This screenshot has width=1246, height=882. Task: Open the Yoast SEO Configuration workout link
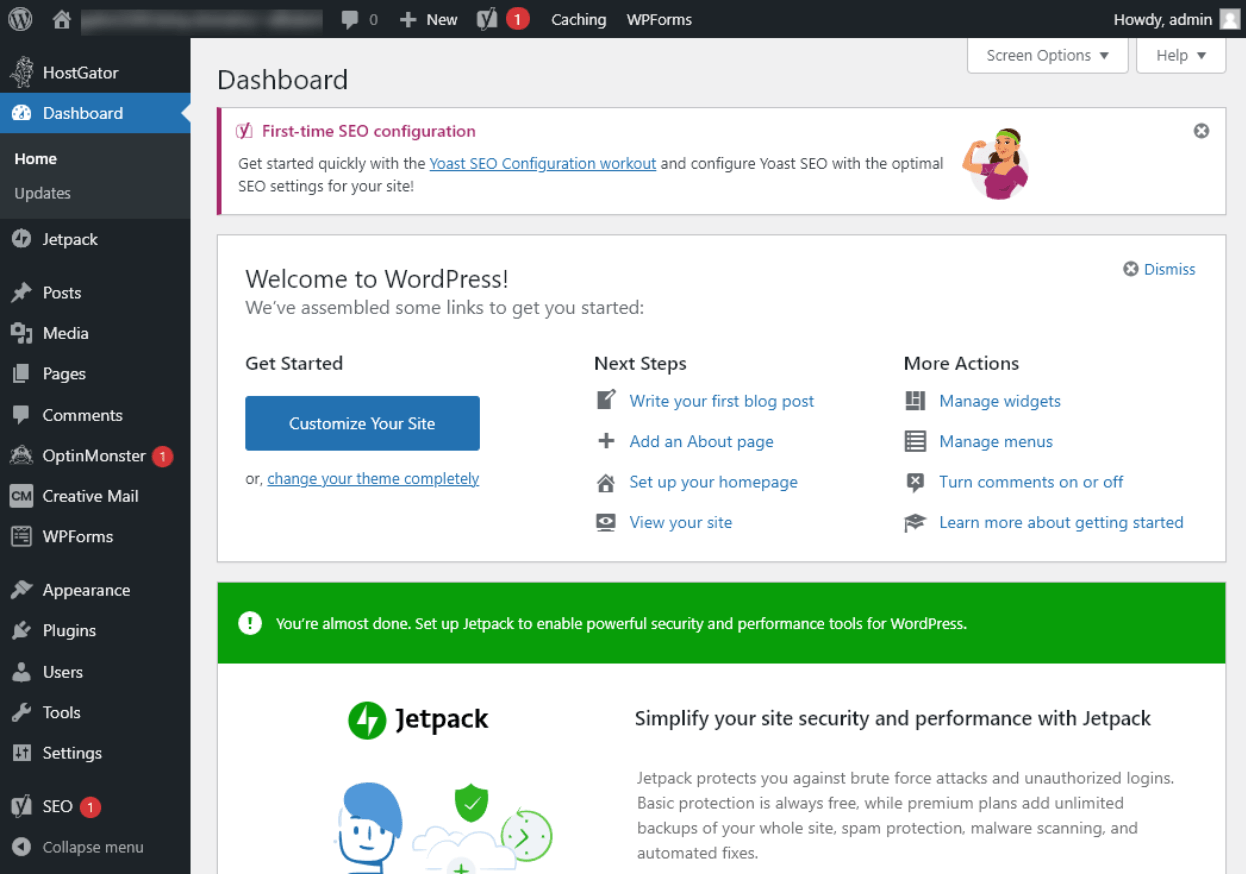pos(542,163)
